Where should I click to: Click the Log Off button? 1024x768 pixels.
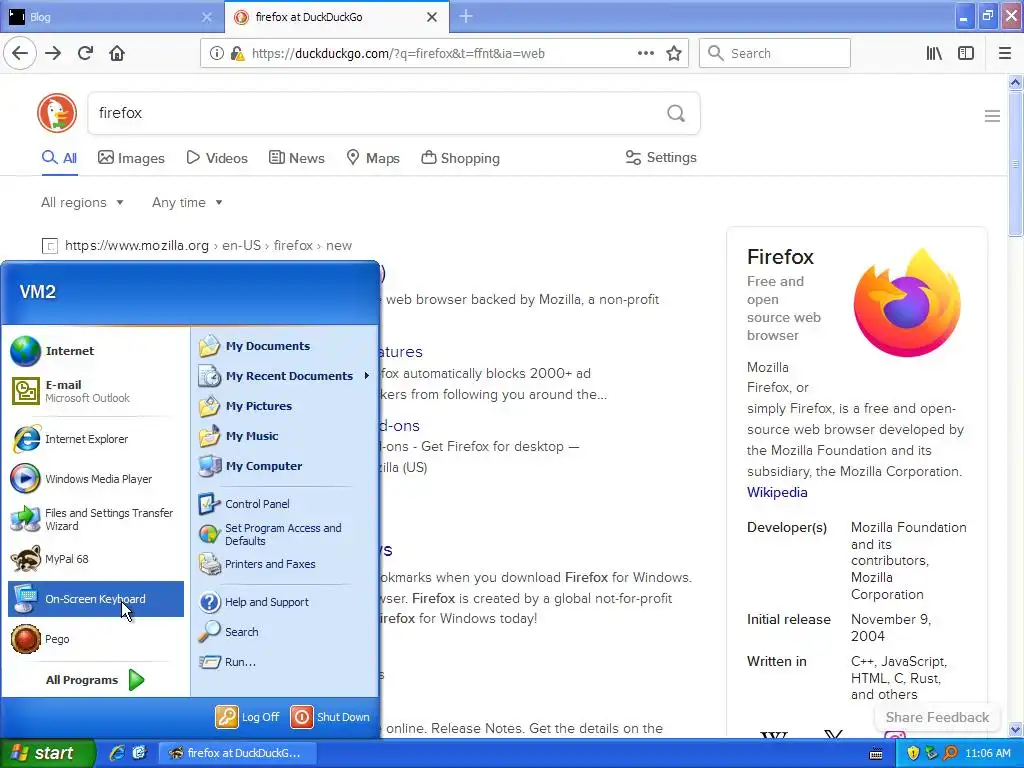tap(248, 717)
